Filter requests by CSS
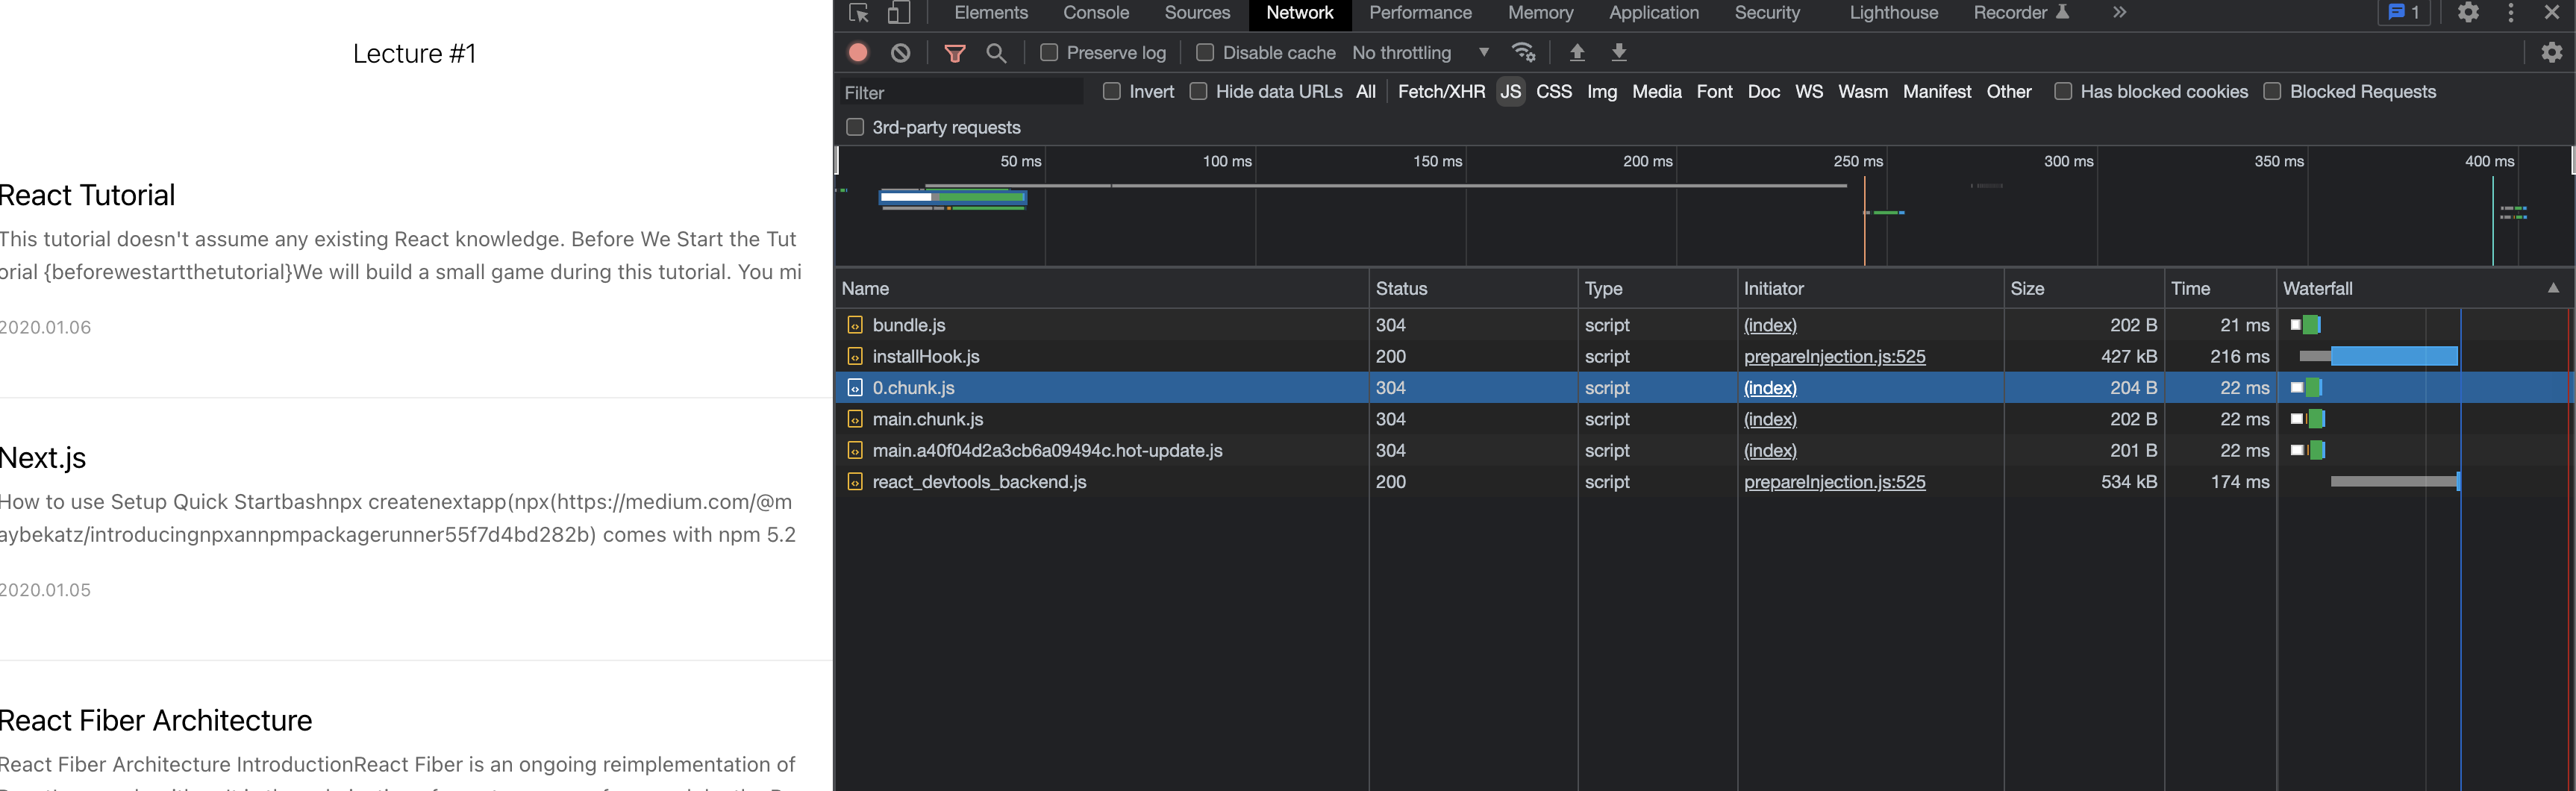Screen dimensions: 2576x791 pos(1553,92)
